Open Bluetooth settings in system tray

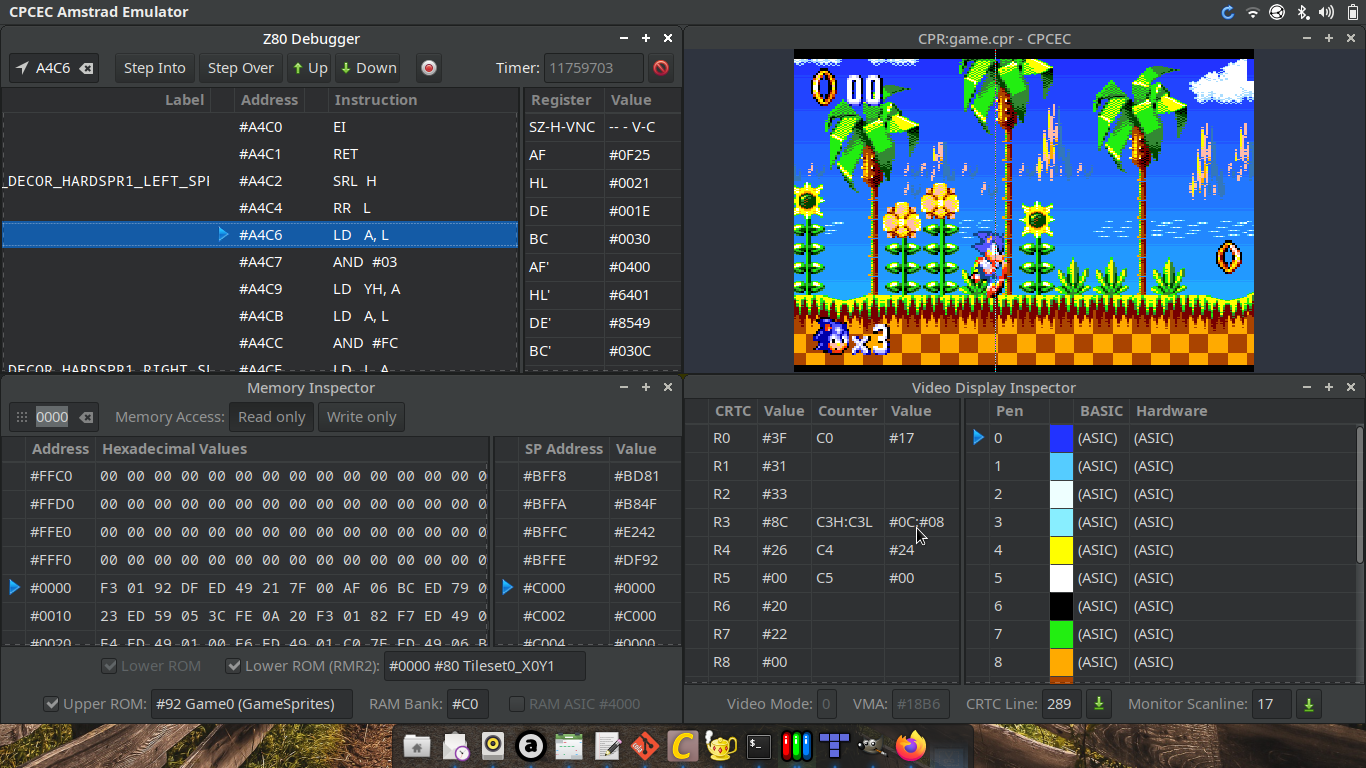click(x=1302, y=12)
